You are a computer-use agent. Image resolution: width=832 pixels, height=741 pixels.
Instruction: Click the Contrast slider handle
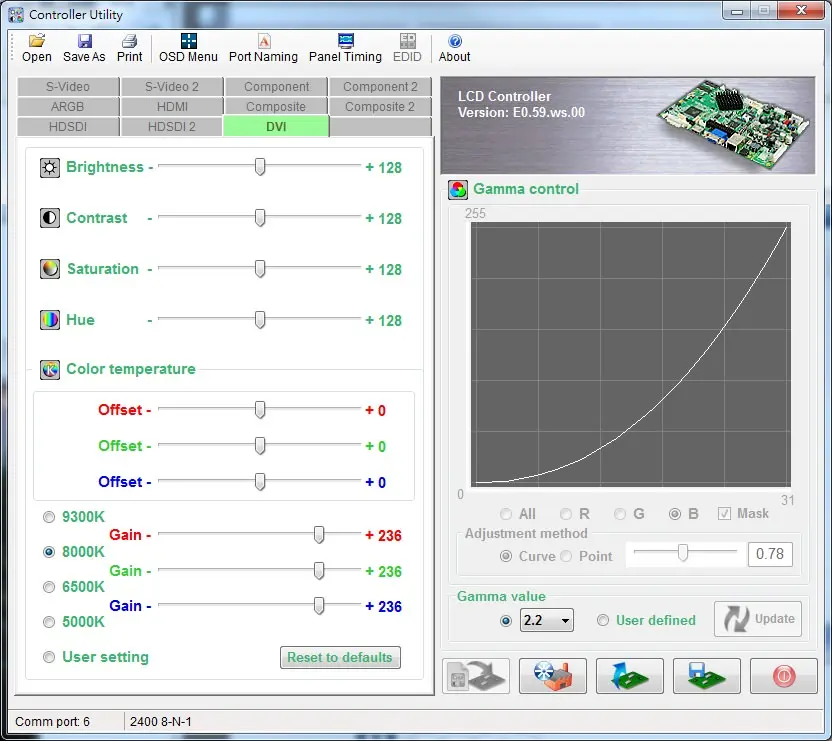260,218
